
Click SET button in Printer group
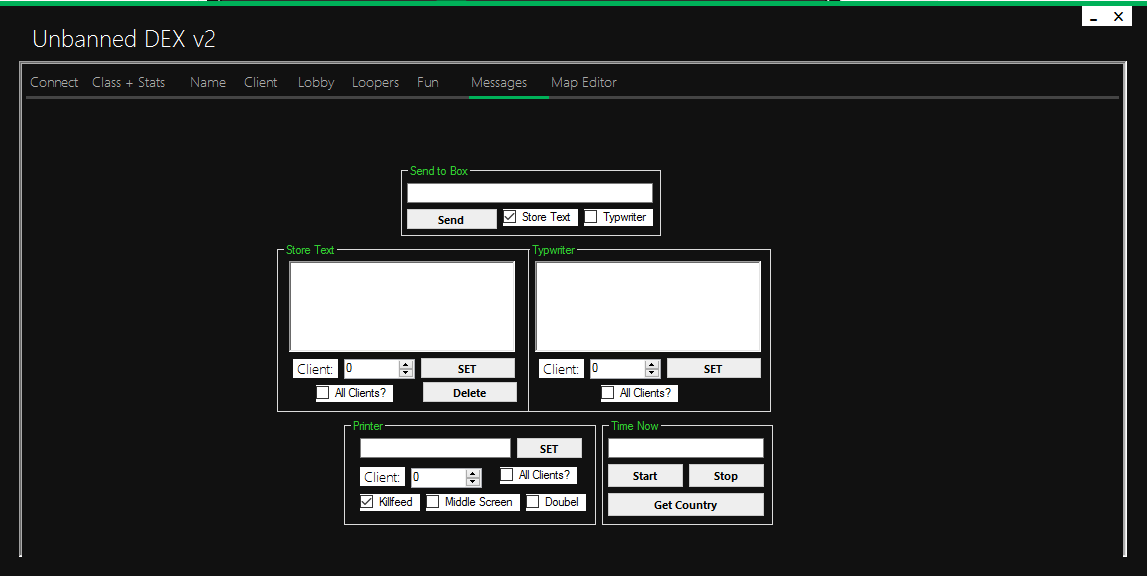coord(549,448)
